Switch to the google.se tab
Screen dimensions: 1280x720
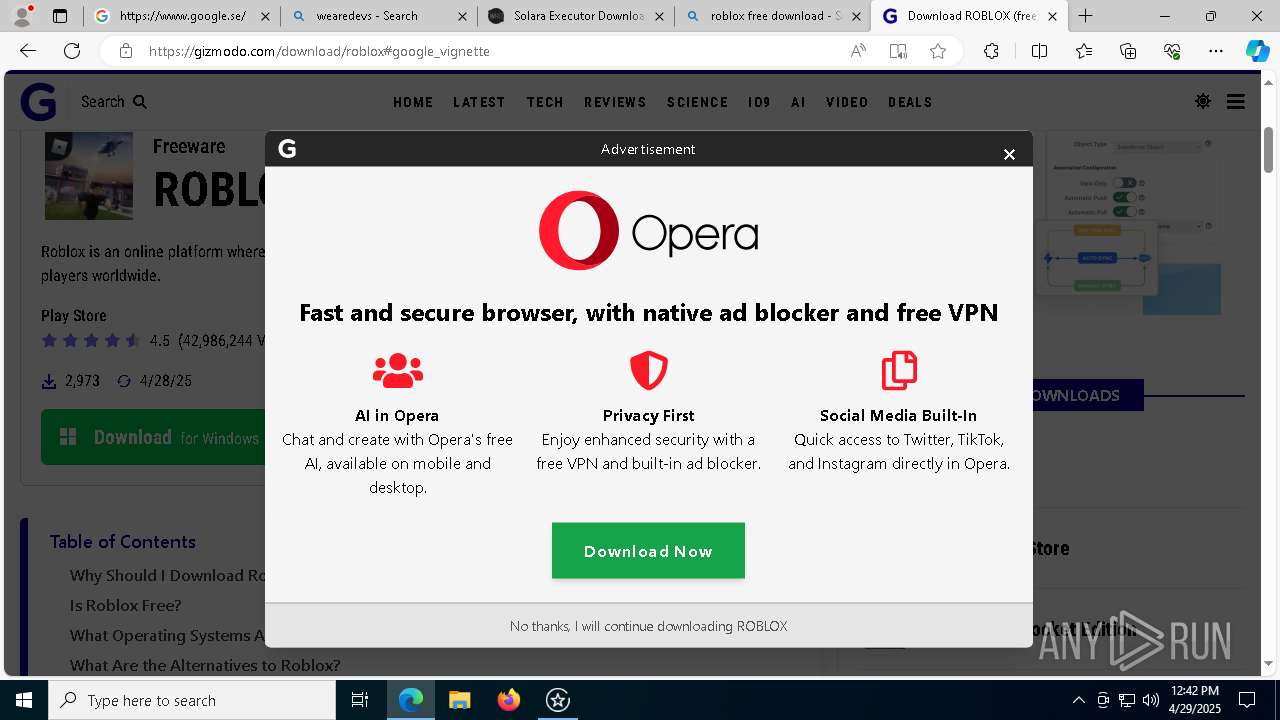click(181, 16)
